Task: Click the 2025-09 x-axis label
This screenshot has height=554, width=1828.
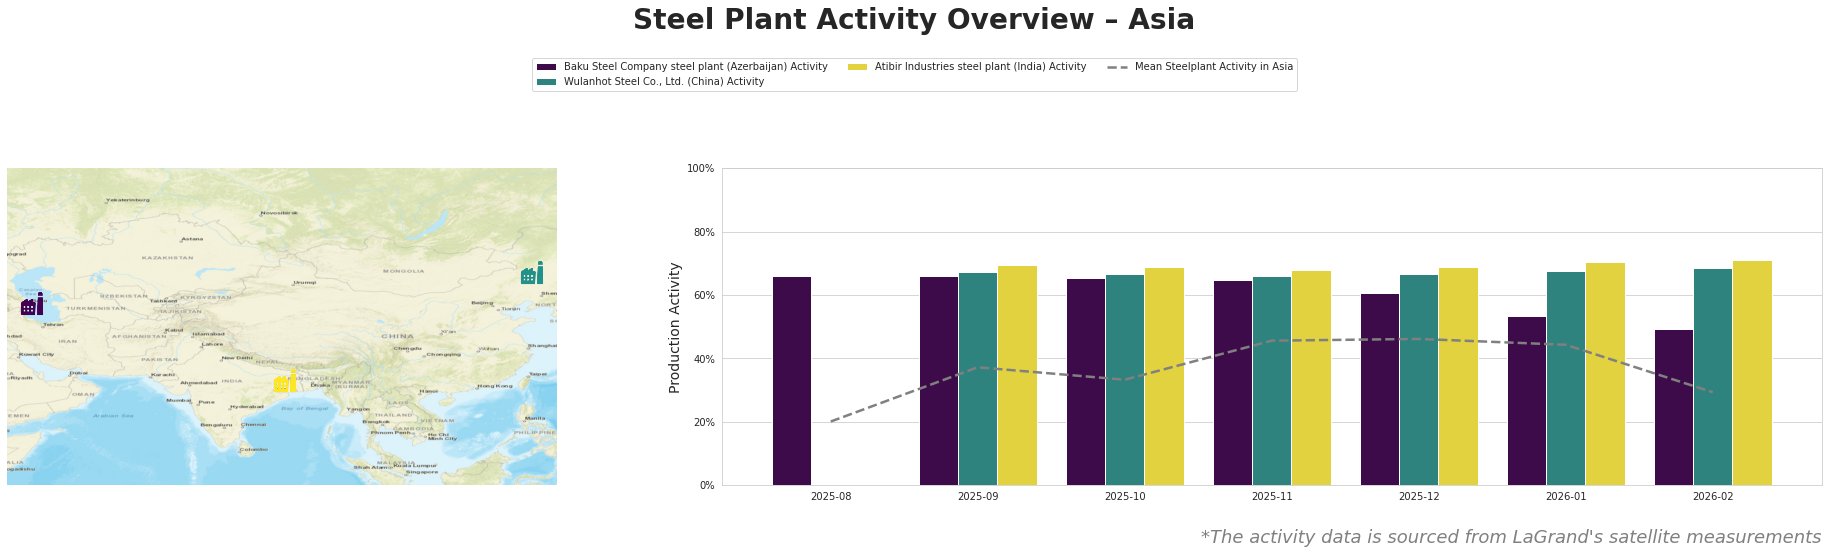Action: click(978, 496)
